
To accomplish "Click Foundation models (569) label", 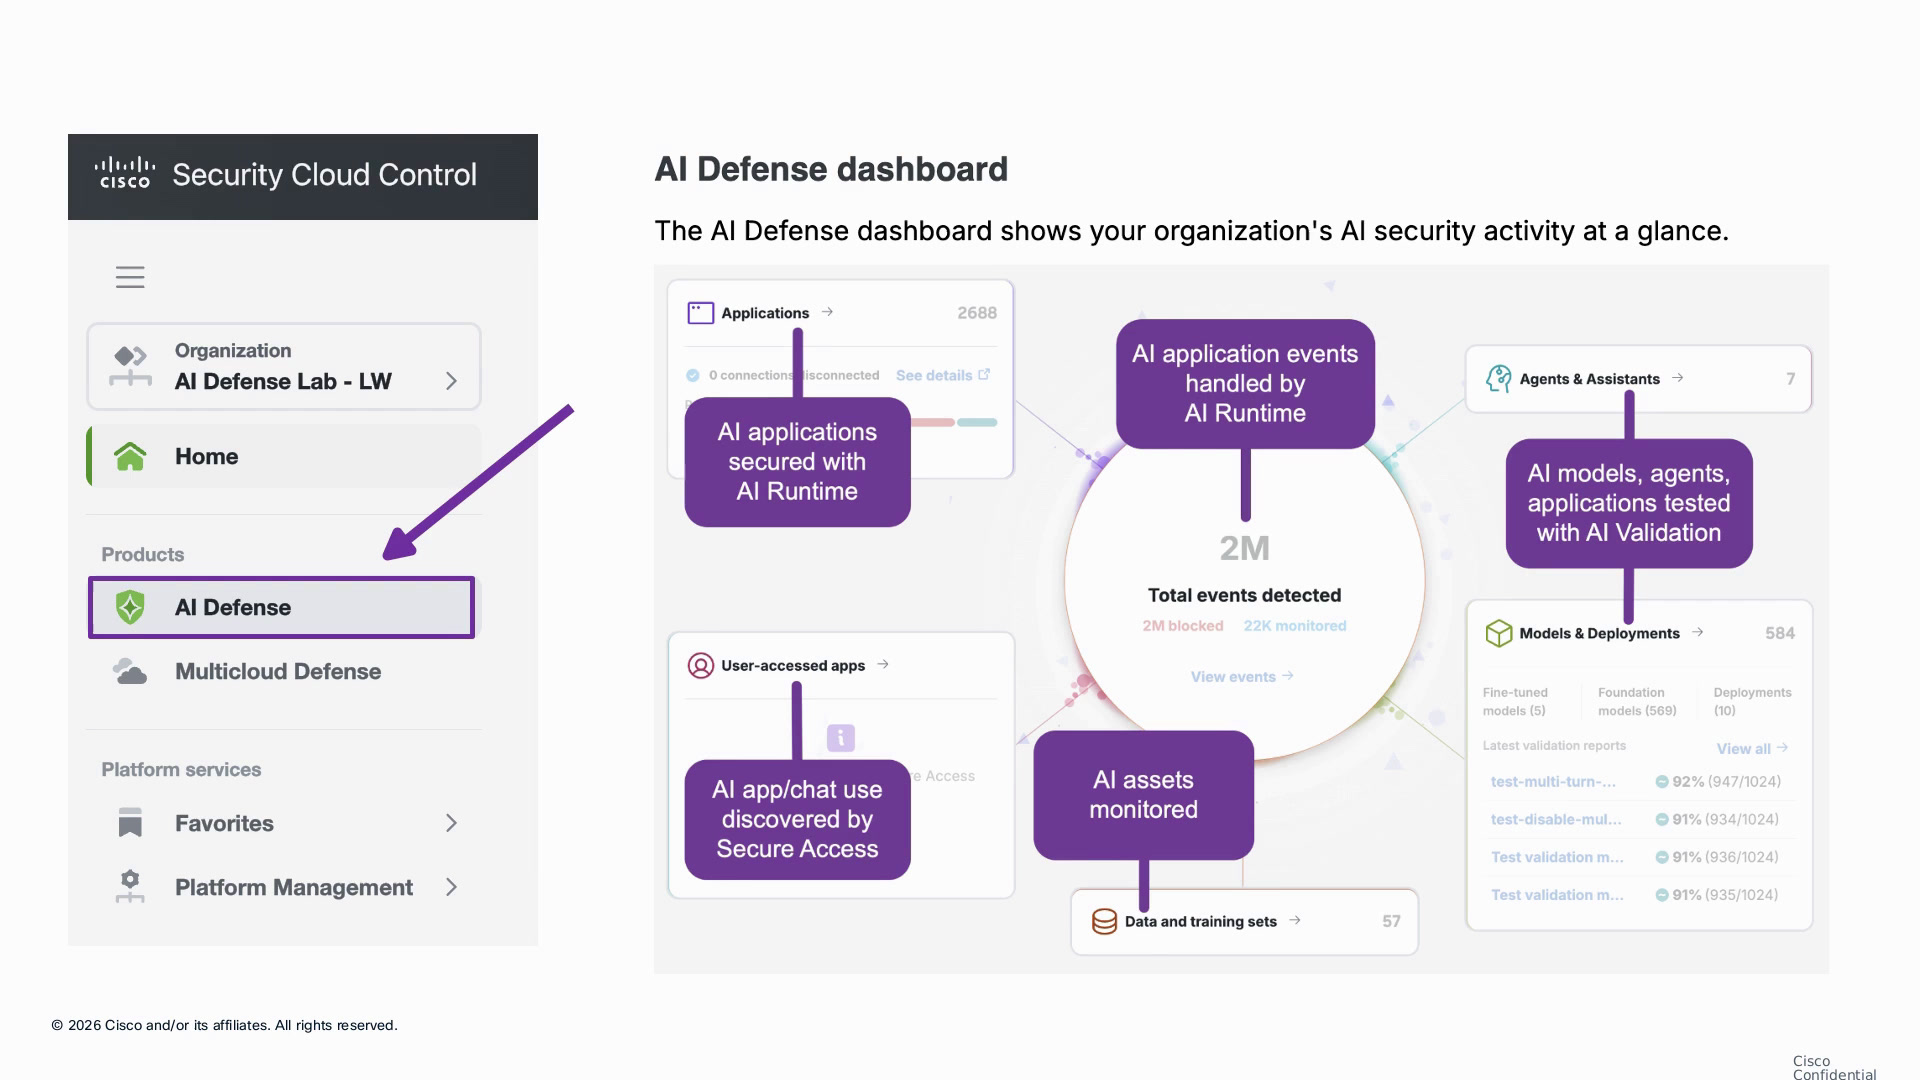I will tap(1637, 701).
